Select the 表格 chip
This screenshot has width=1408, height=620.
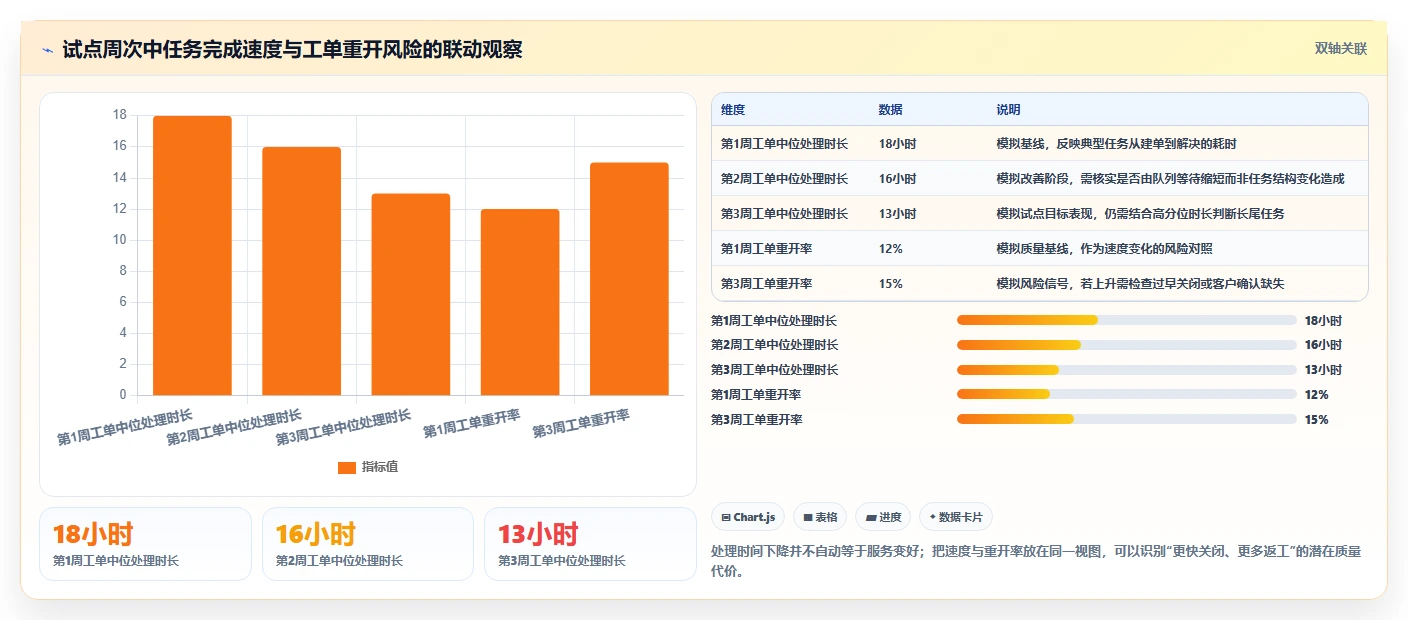[x=819, y=517]
